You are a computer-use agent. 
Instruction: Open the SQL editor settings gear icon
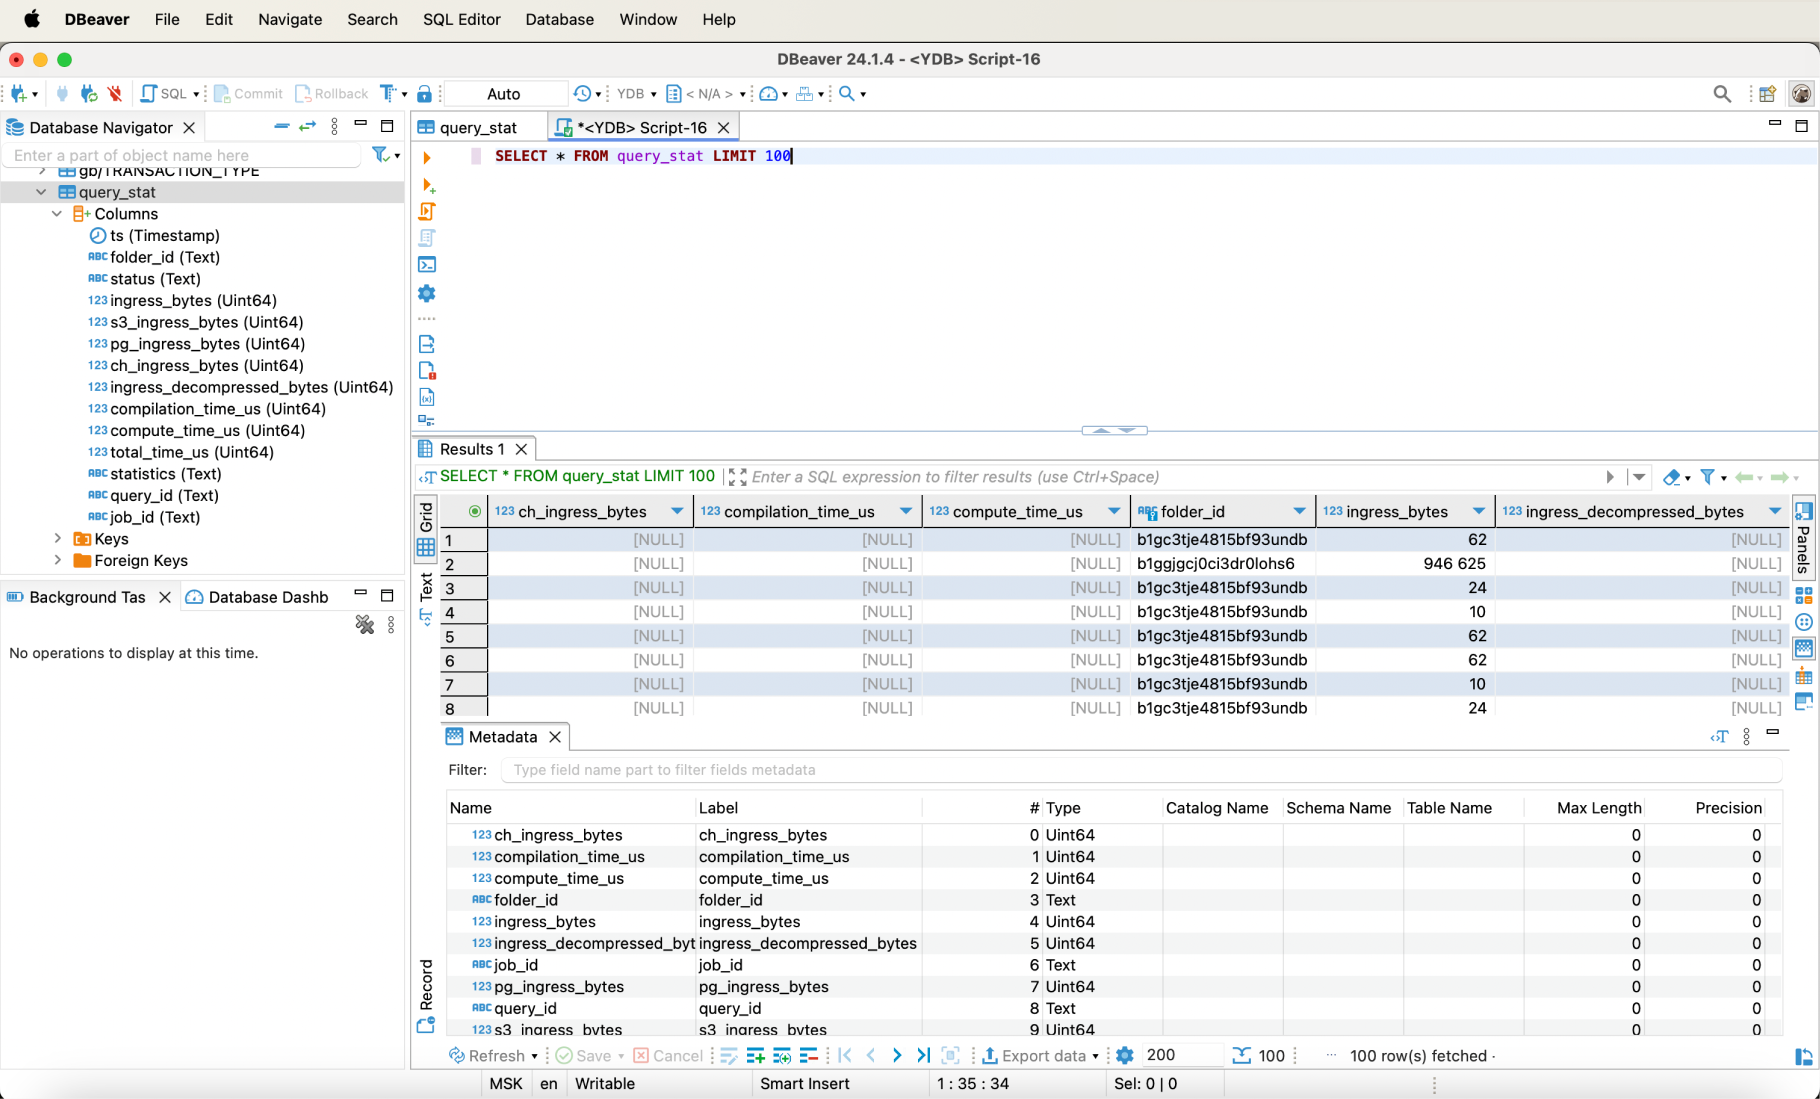(427, 293)
